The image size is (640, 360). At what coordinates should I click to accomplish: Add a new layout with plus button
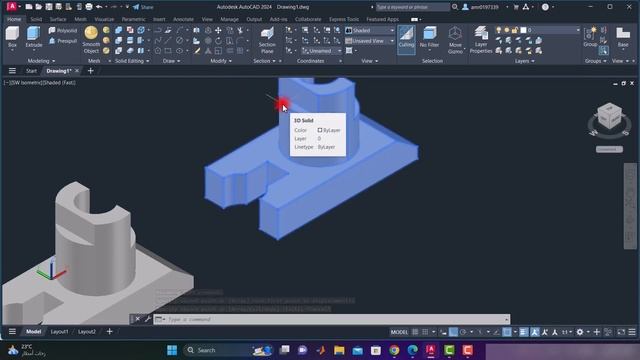pyautogui.click(x=109, y=331)
